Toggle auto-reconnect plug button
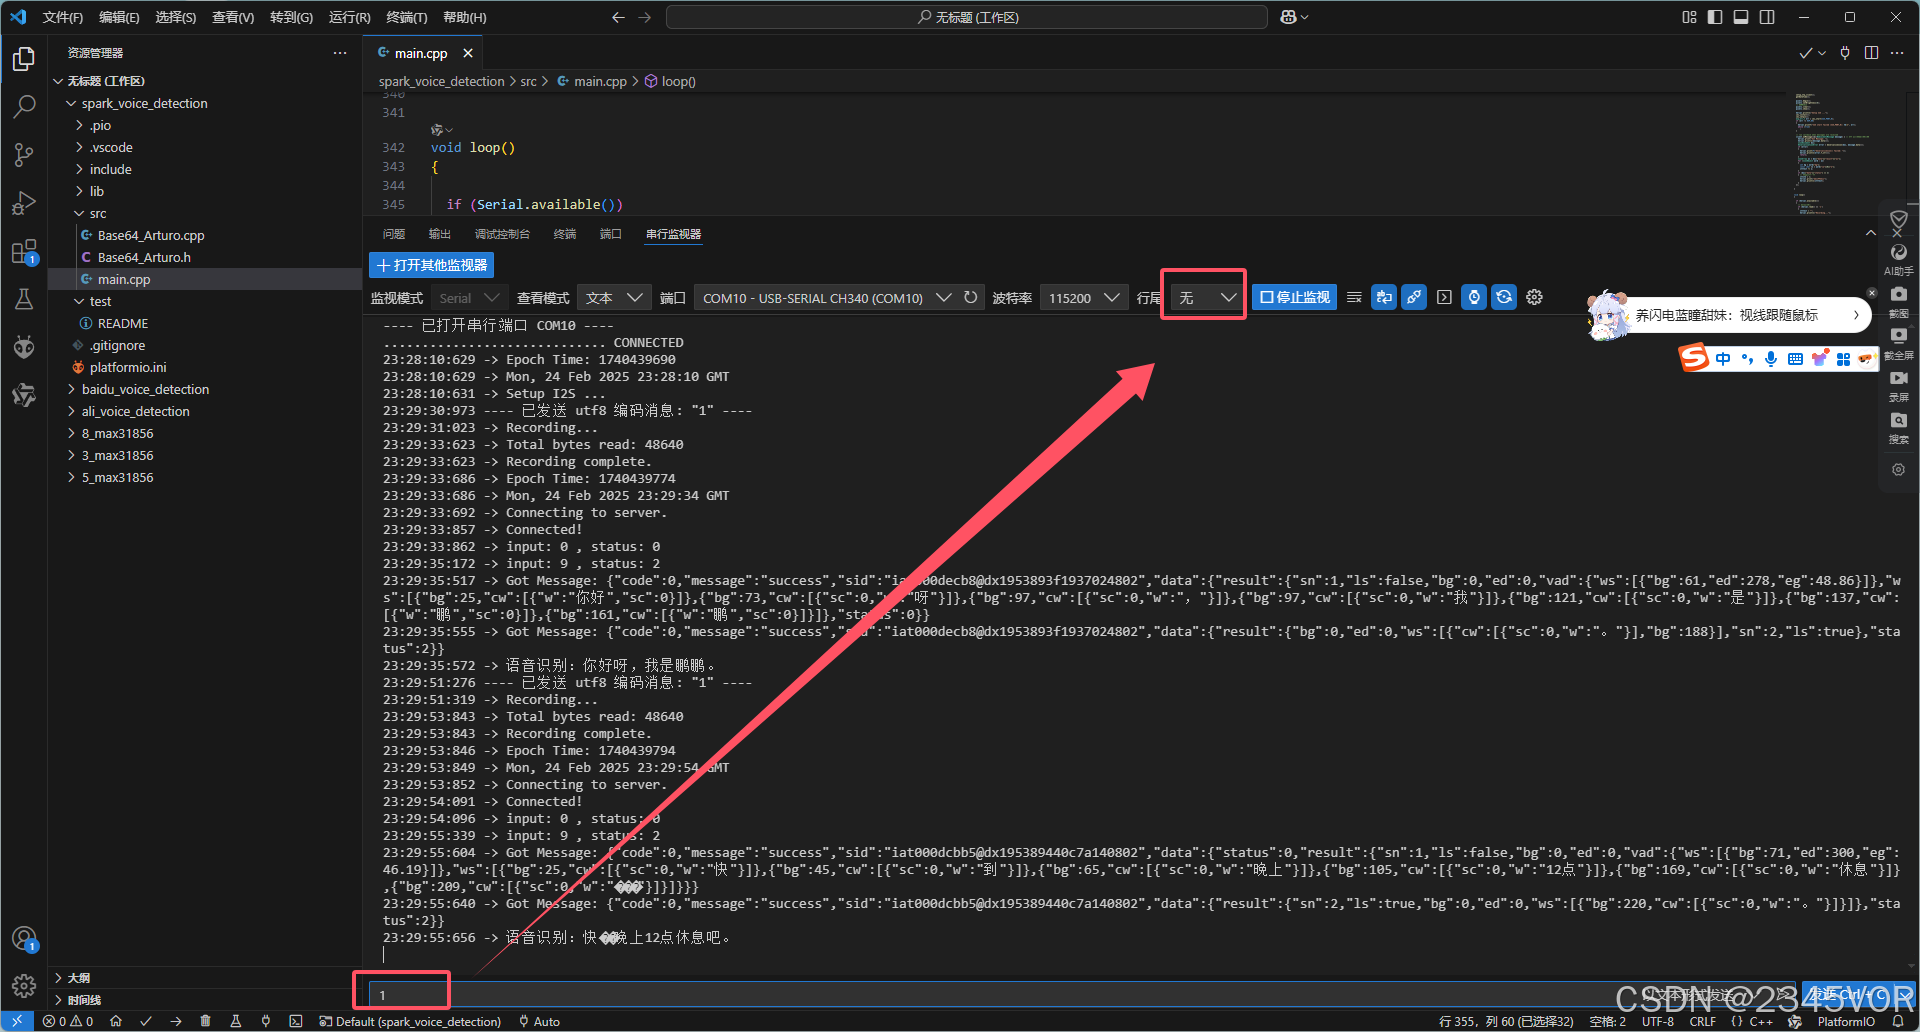The width and height of the screenshot is (1920, 1032). click(x=1414, y=297)
